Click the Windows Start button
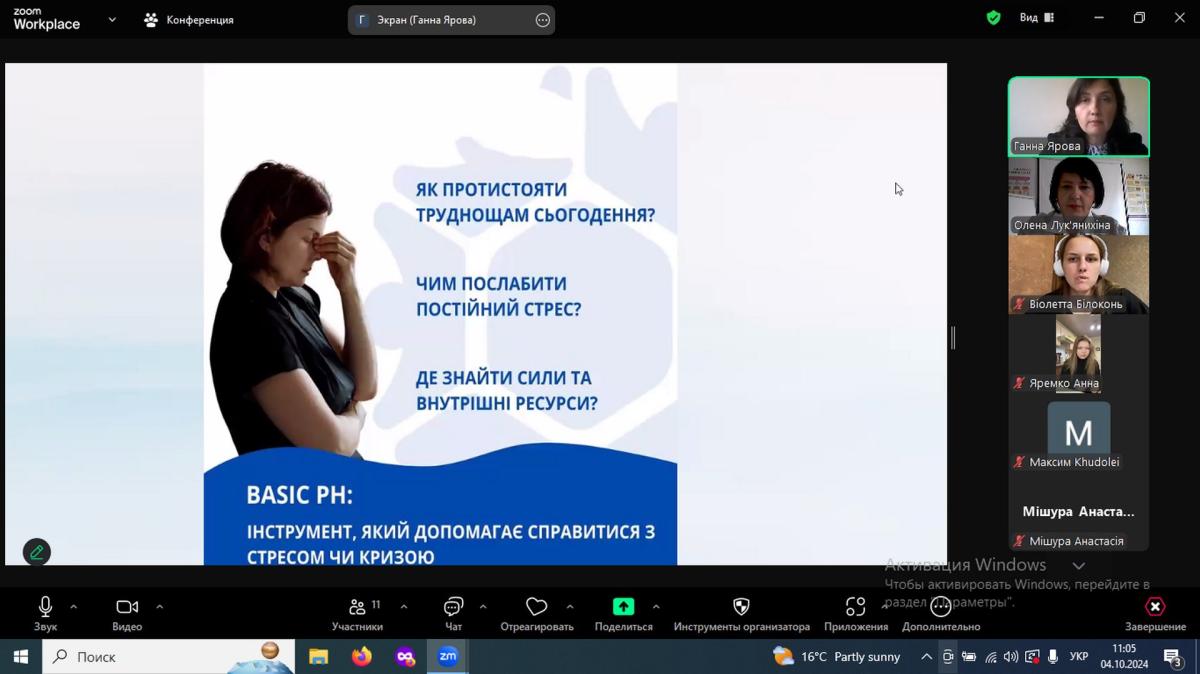1200x674 pixels. pos(20,657)
